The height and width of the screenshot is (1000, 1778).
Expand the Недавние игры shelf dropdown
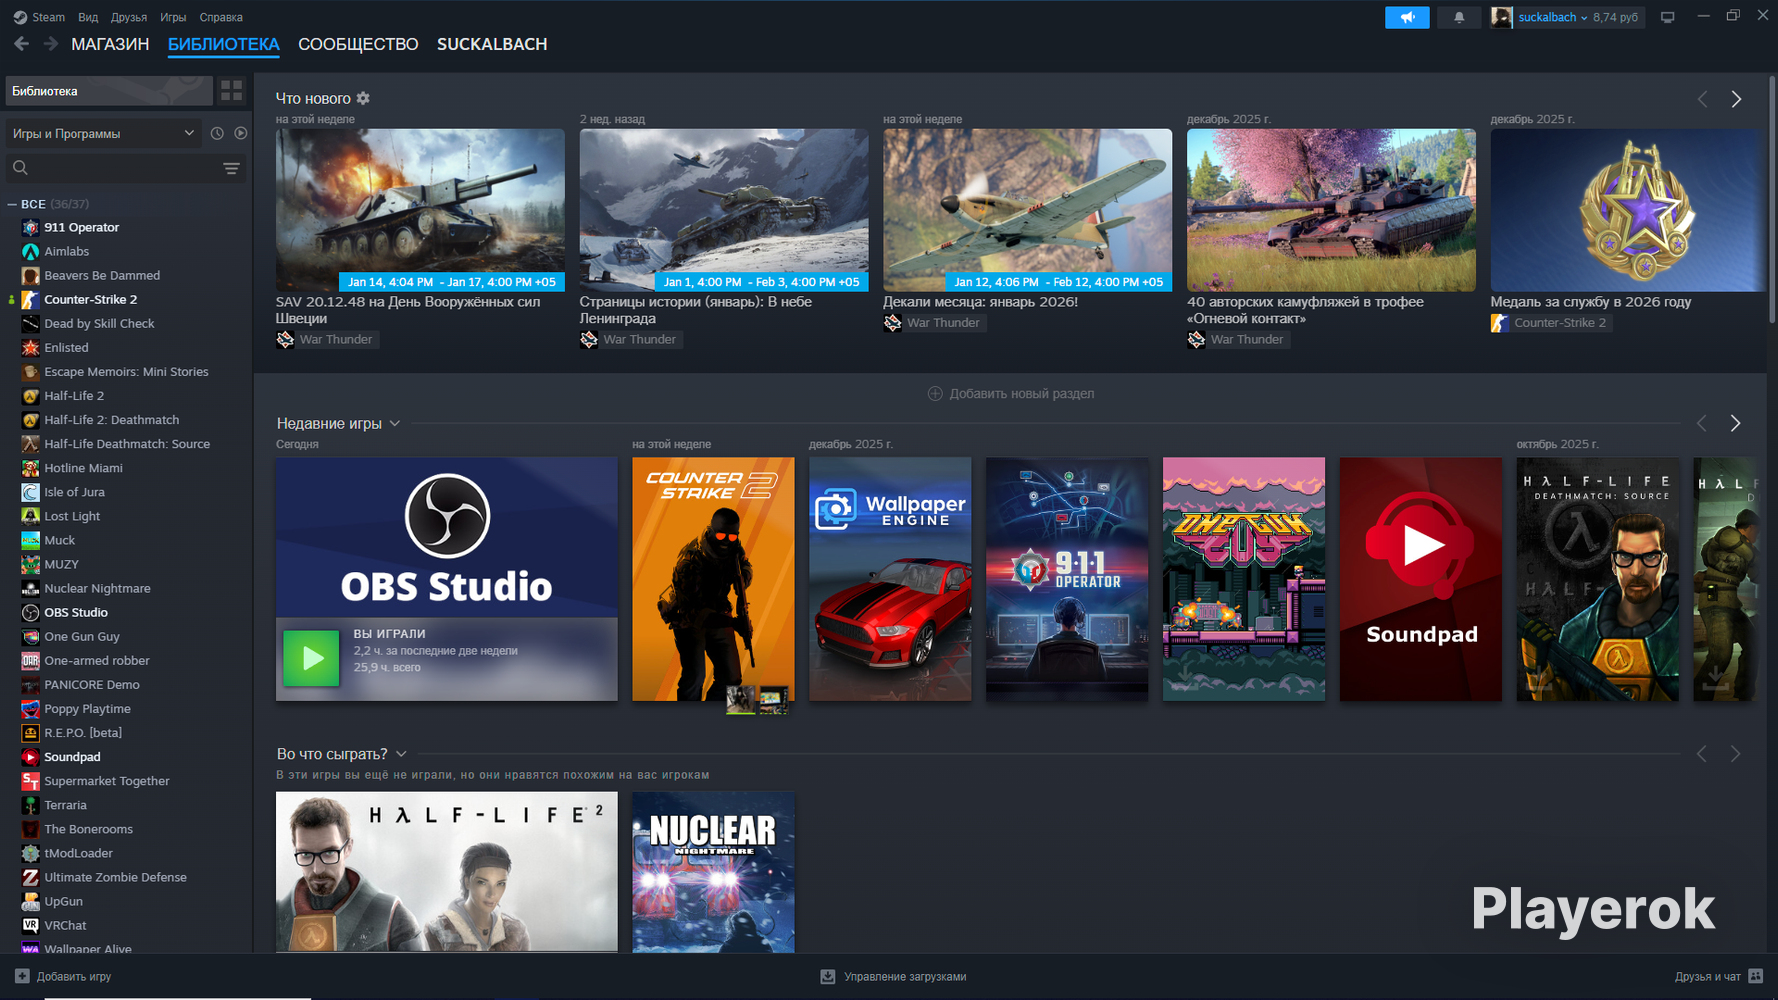click(x=395, y=423)
